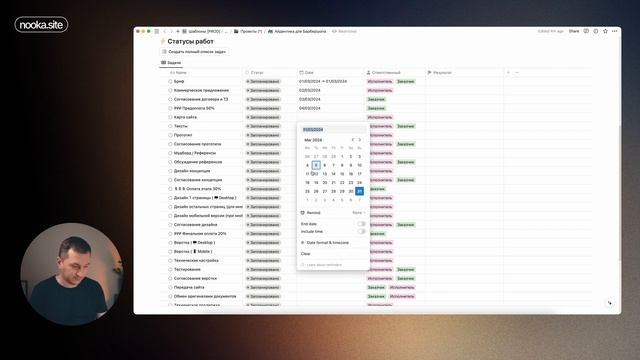Click the Статус column header
The image size is (640, 360).
(x=254, y=73)
